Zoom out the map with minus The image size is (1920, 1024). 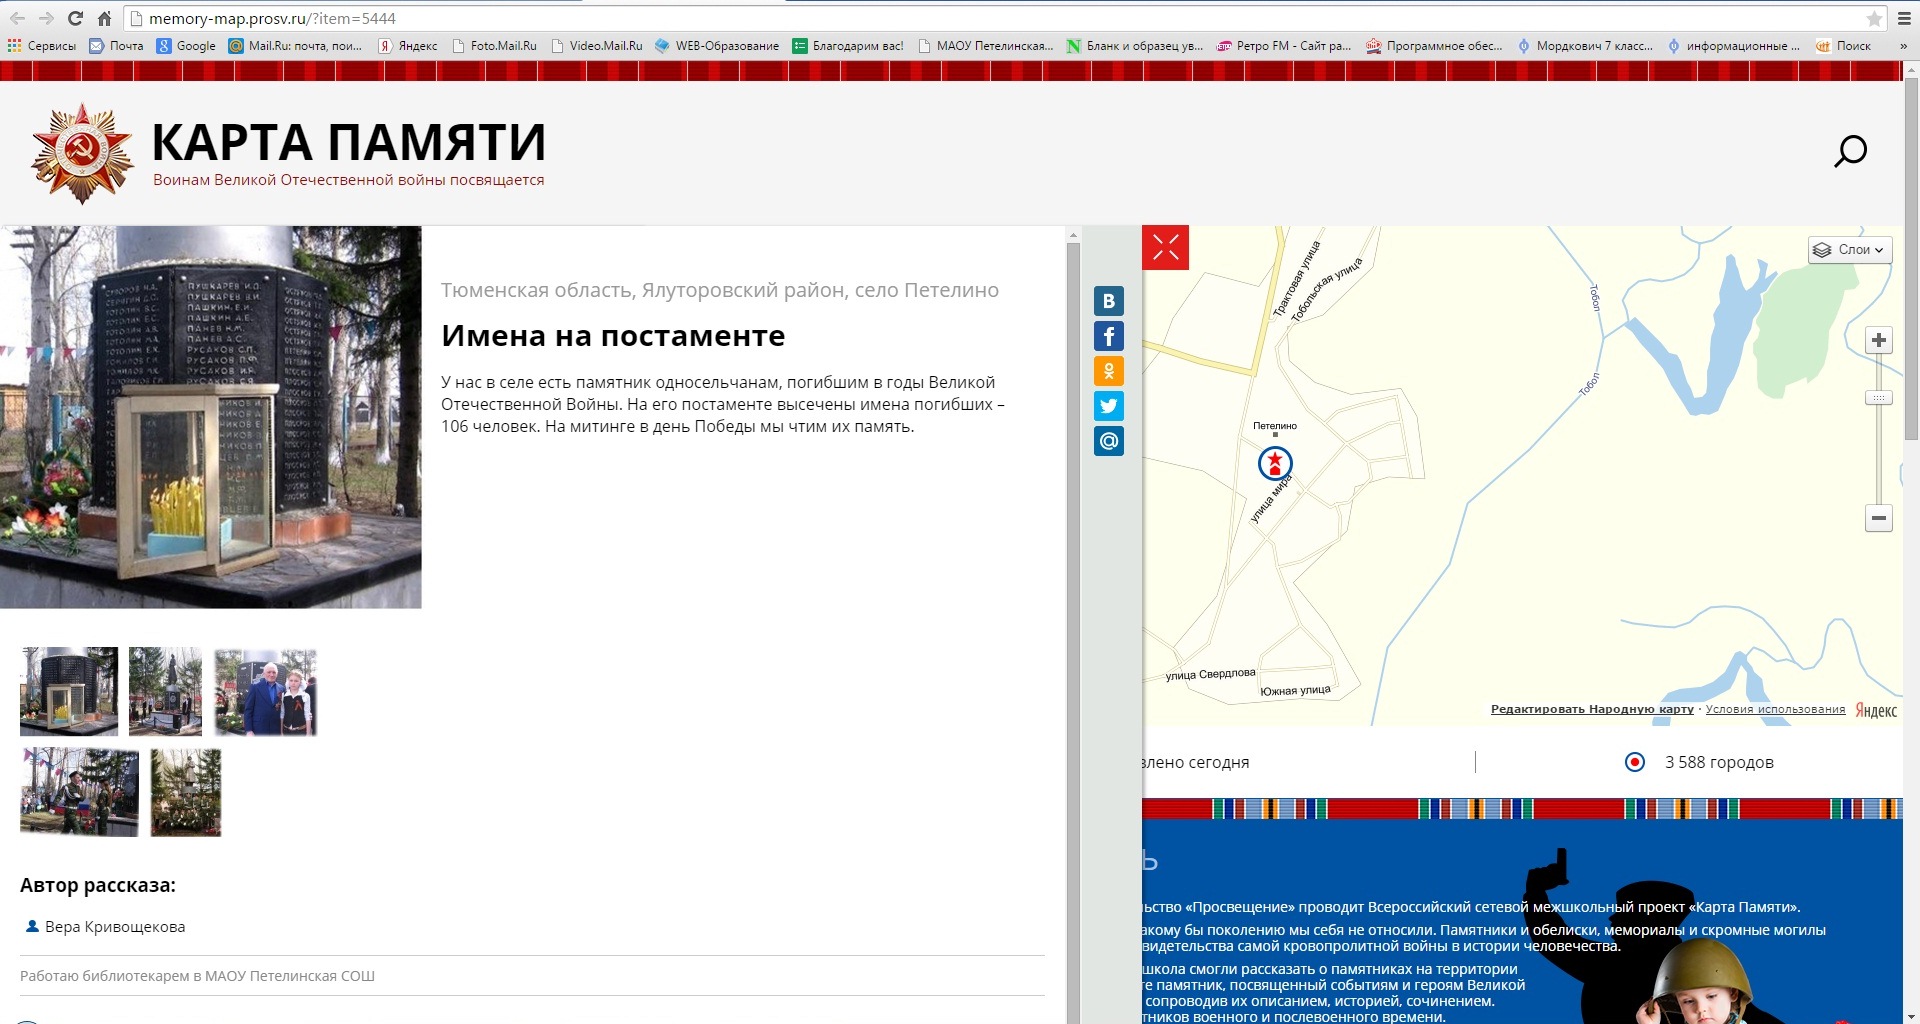pyautogui.click(x=1879, y=518)
